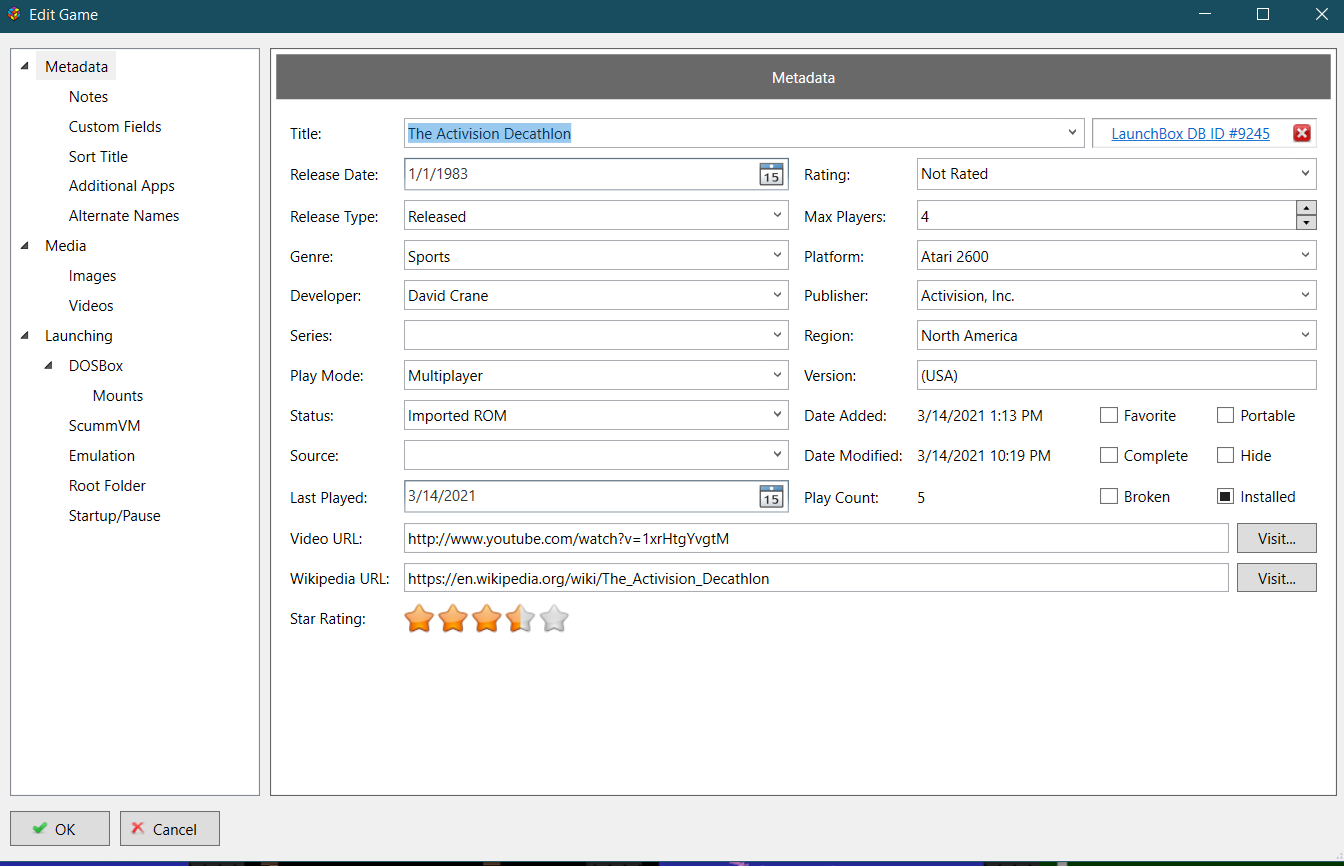Toggle the Installed checkbox

coord(1225,496)
